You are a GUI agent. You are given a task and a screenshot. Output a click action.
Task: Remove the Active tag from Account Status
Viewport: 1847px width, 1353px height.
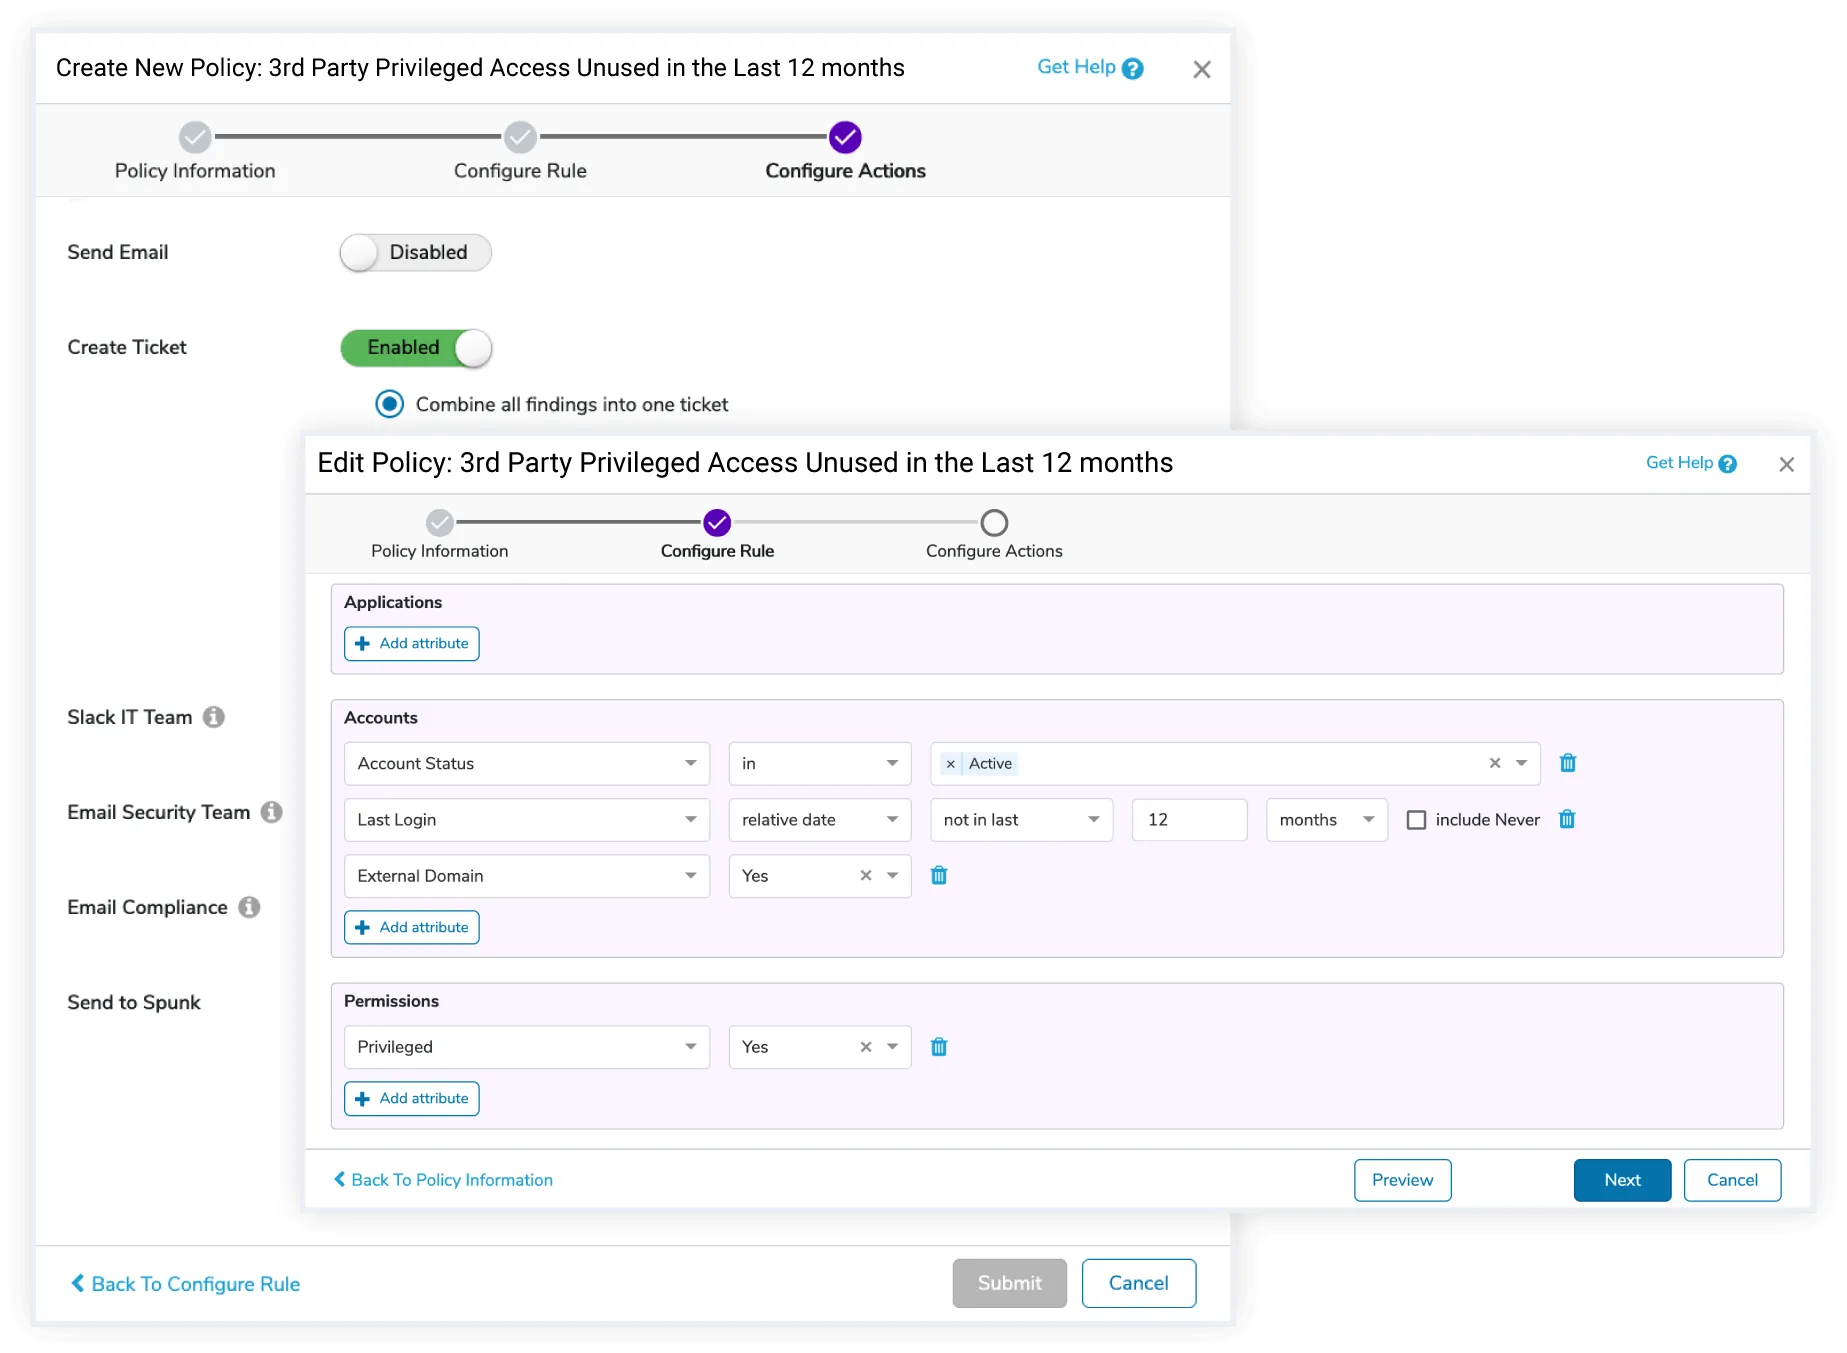tap(951, 764)
